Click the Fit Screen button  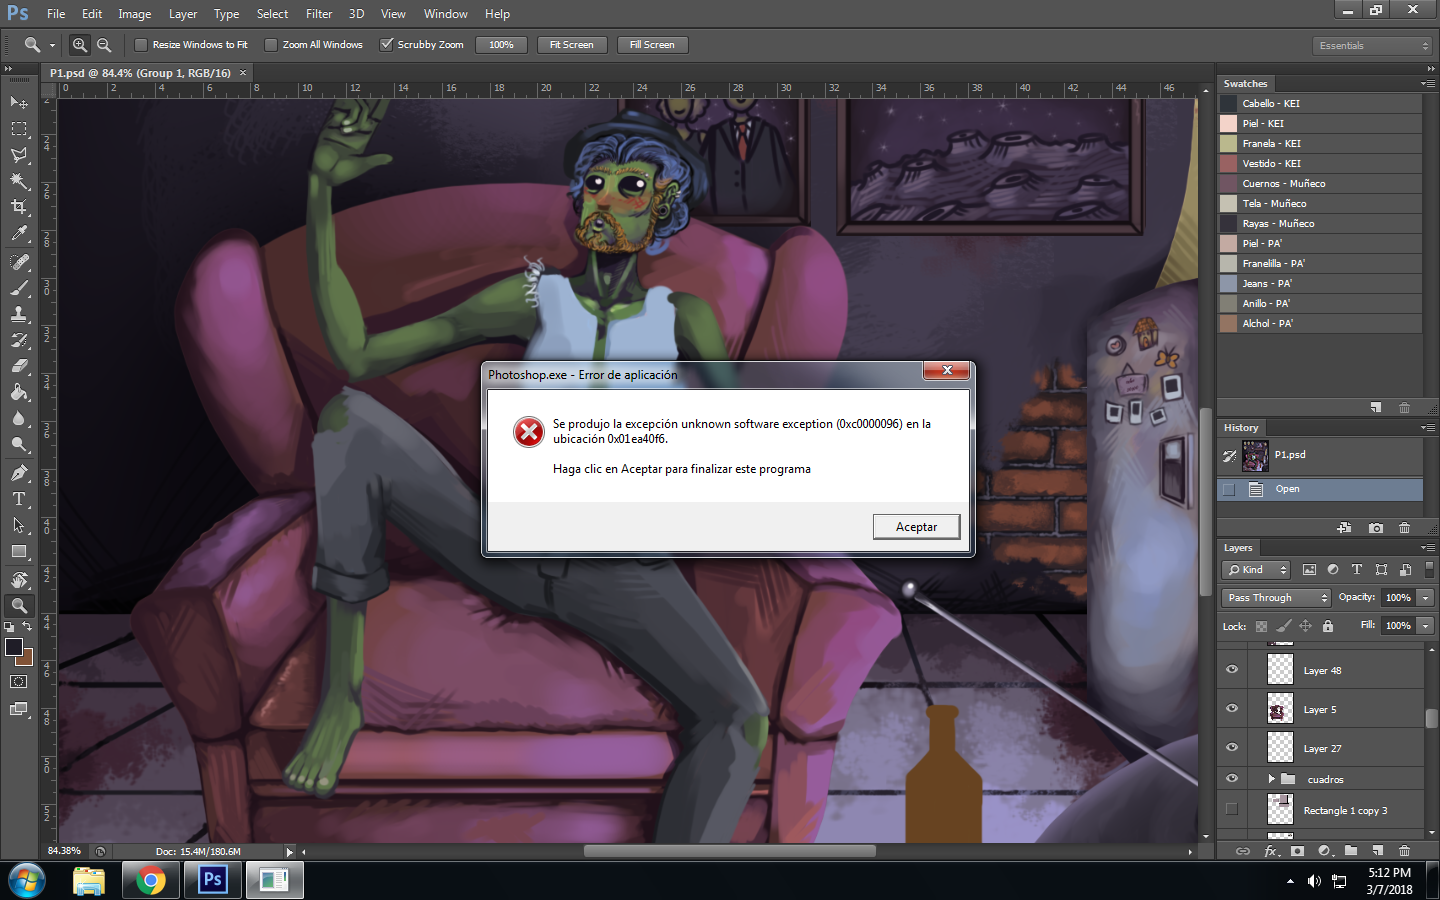572,45
